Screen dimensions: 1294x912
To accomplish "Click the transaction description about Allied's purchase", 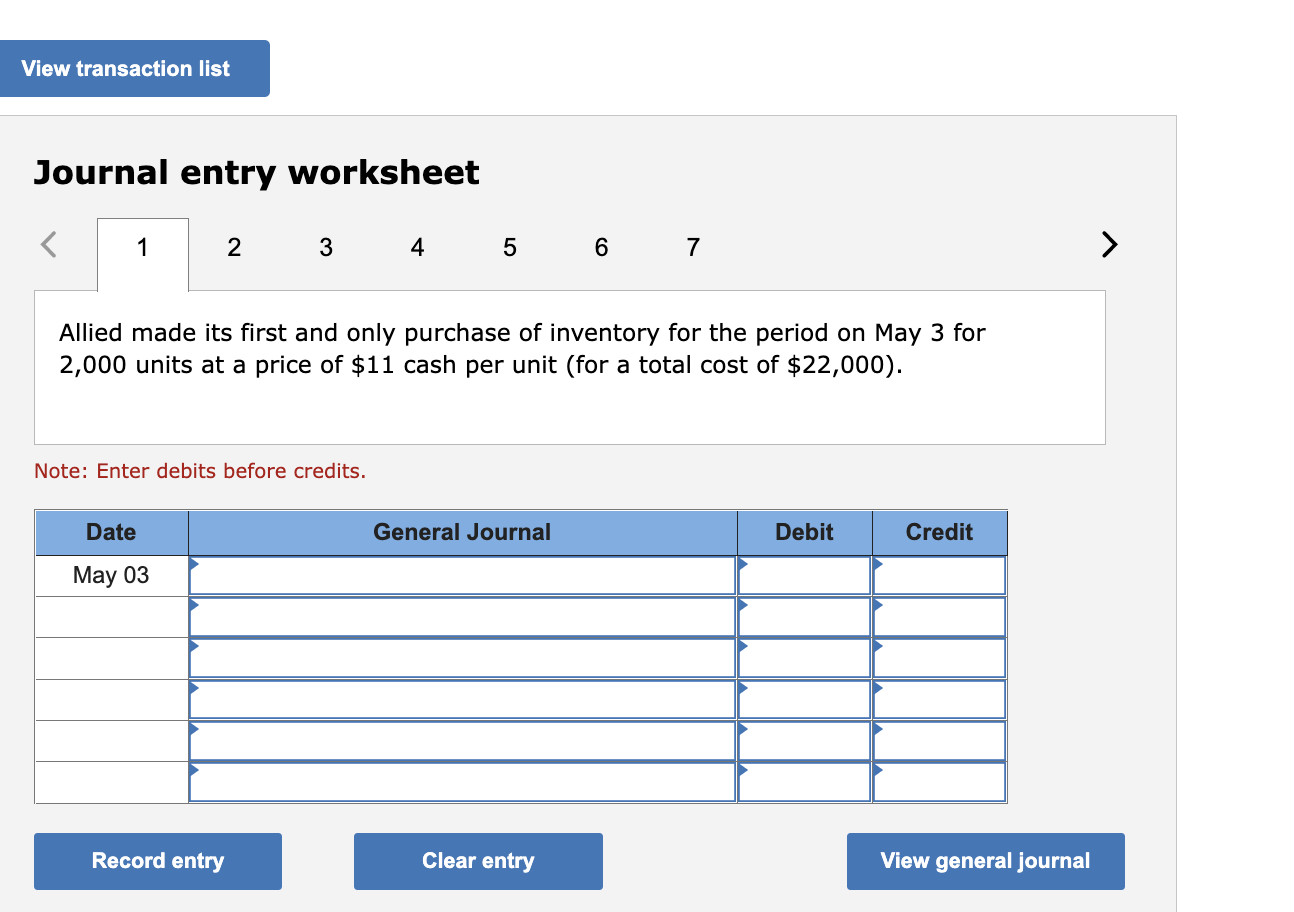I will coord(522,349).
